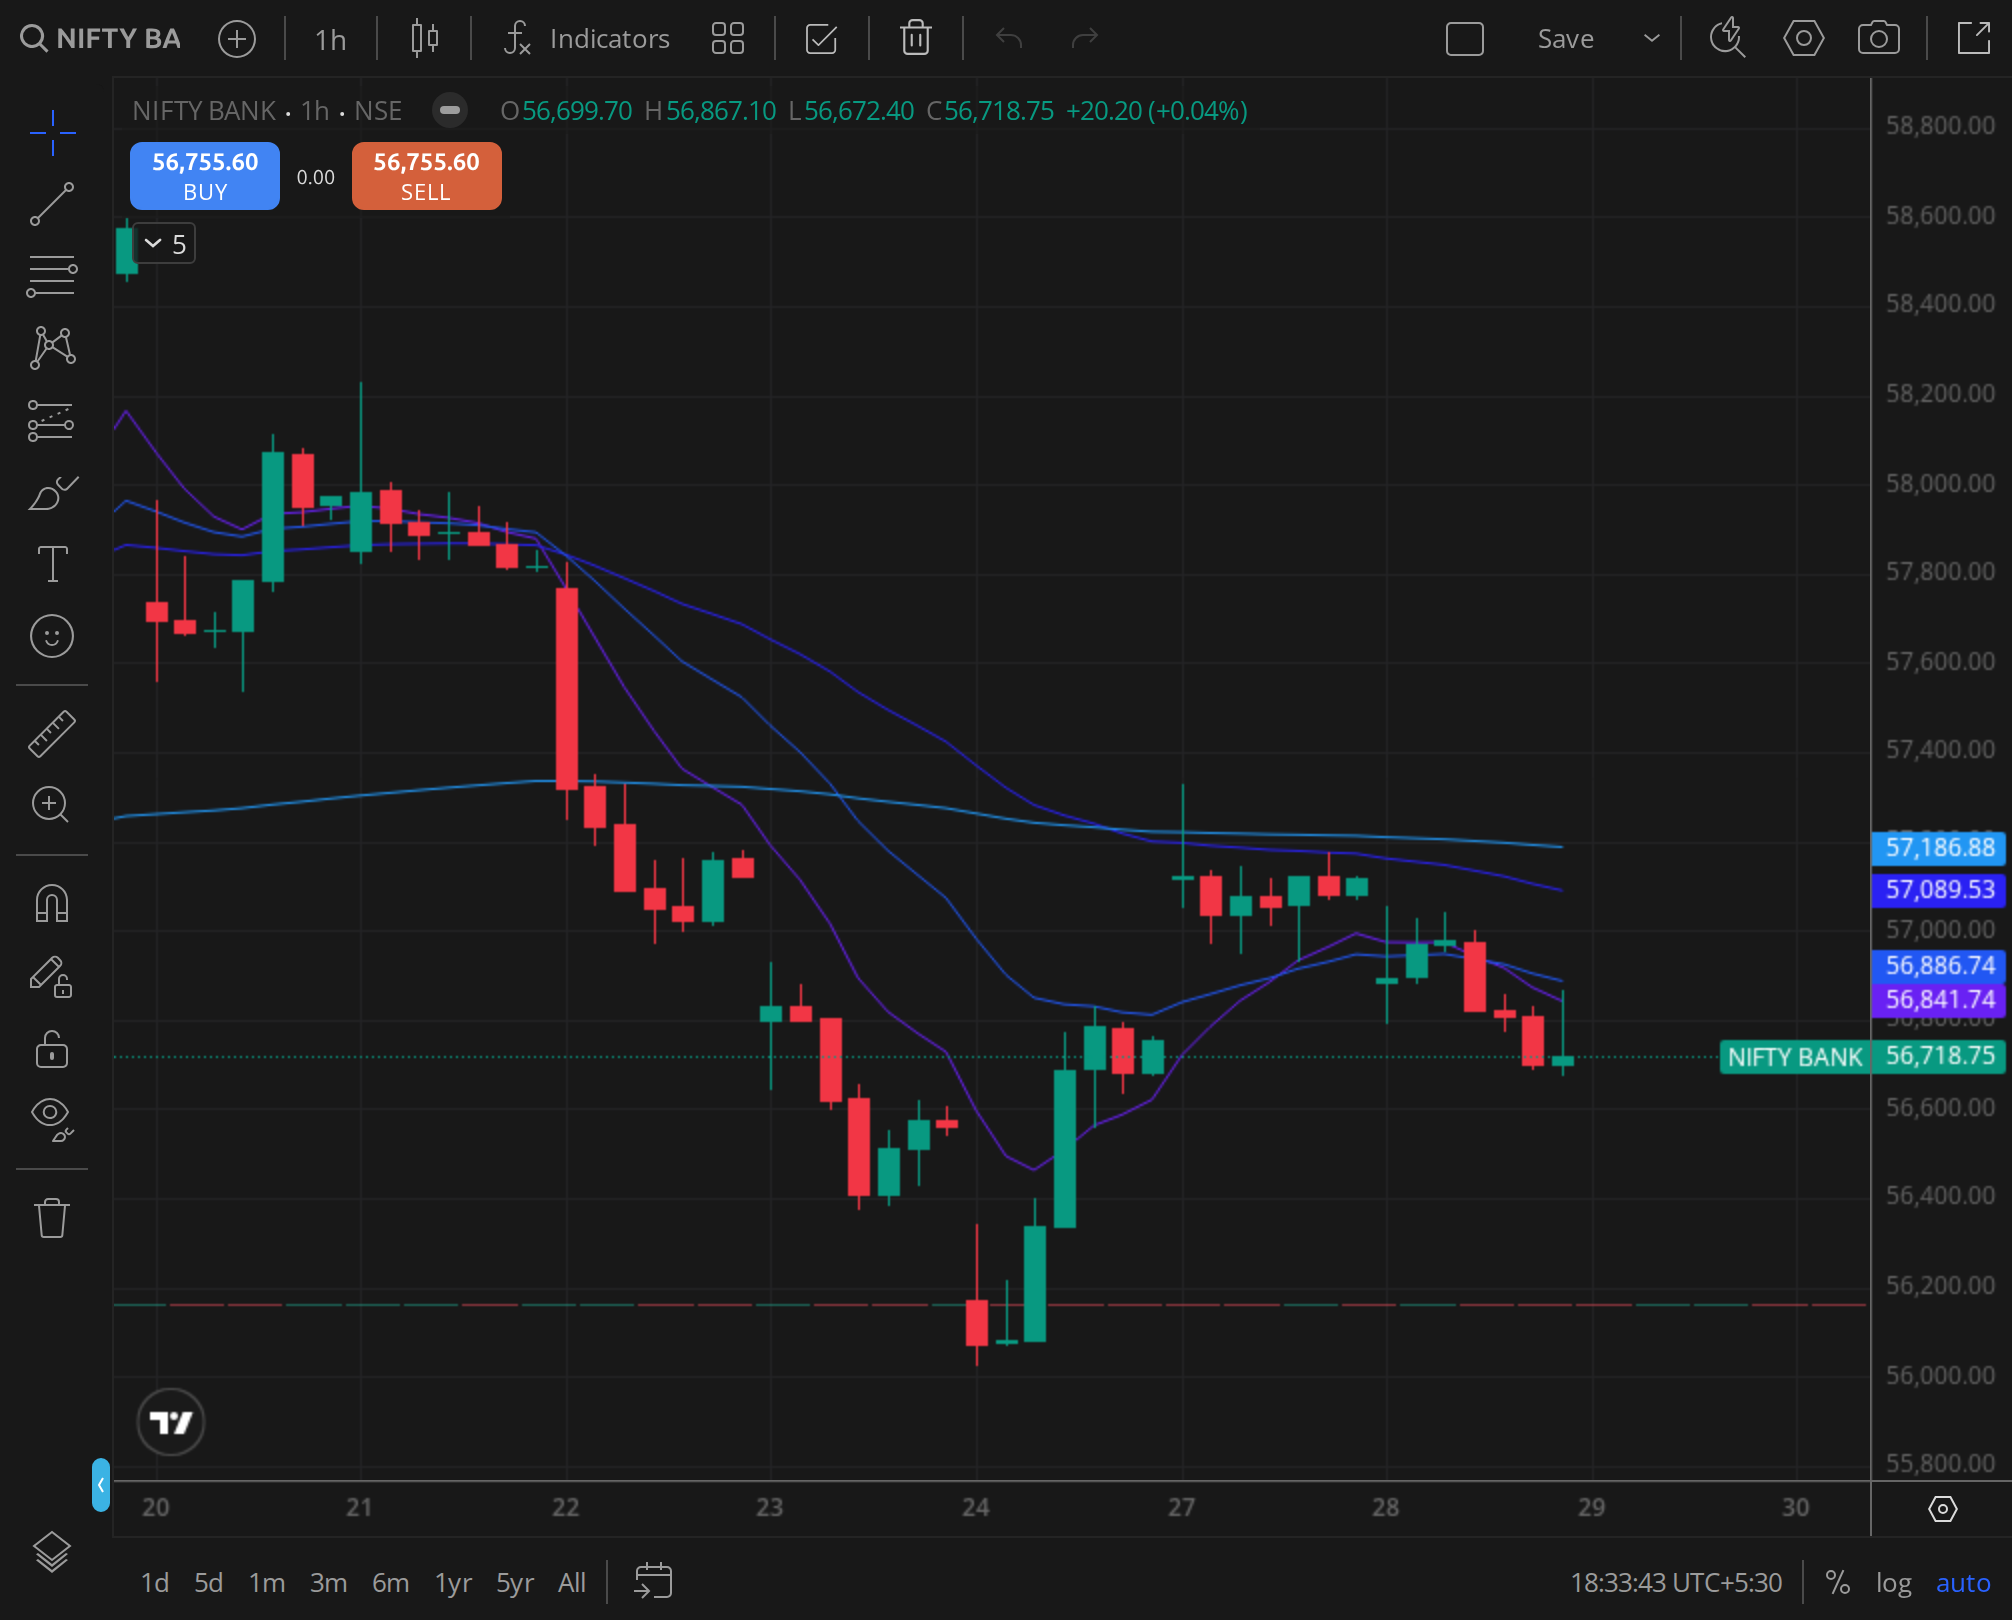Open the 1h interval selector
Image resolution: width=2012 pixels, height=1620 pixels.
330,39
